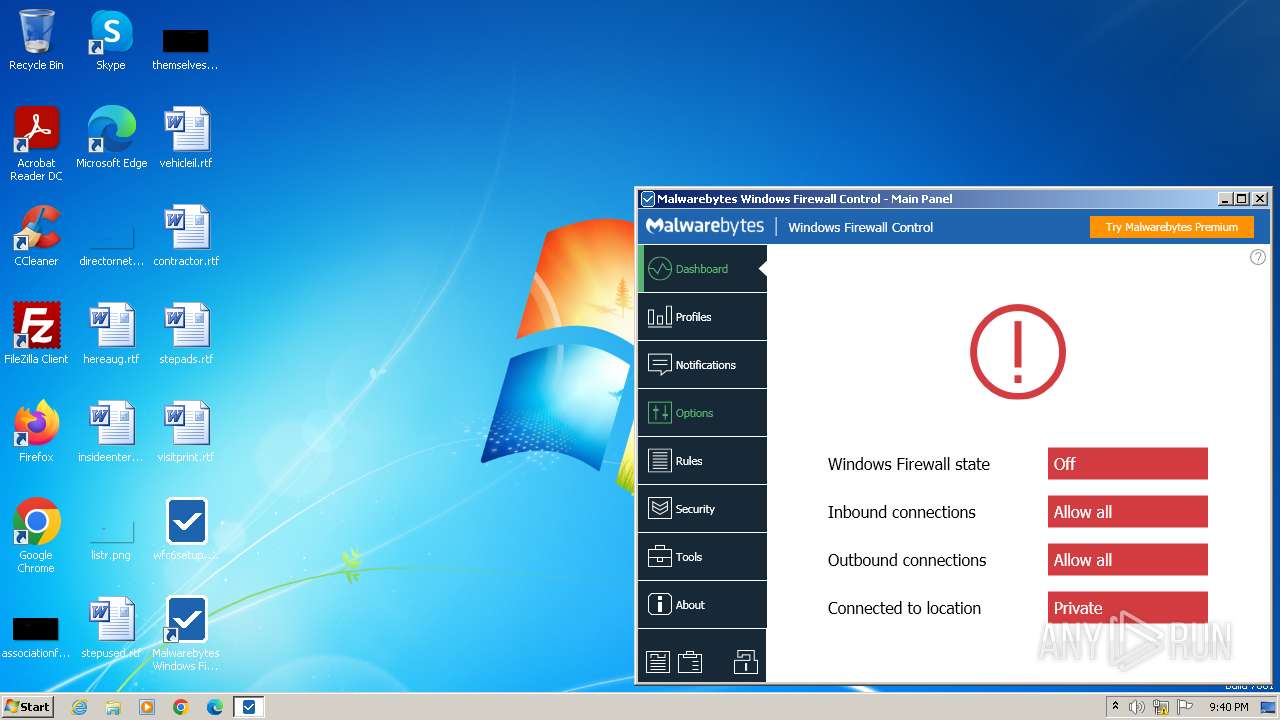
Task: Open the Tools section
Action: tap(702, 557)
